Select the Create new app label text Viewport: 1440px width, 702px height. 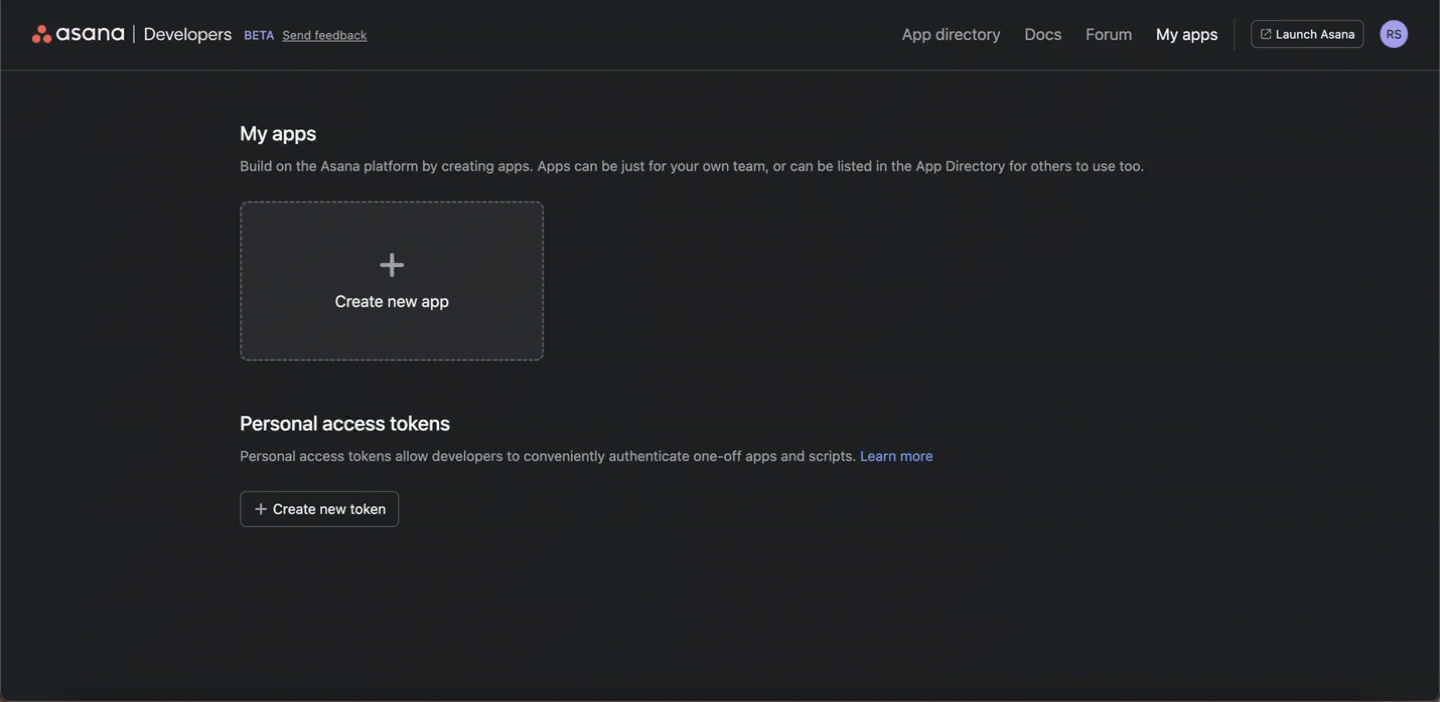(392, 301)
